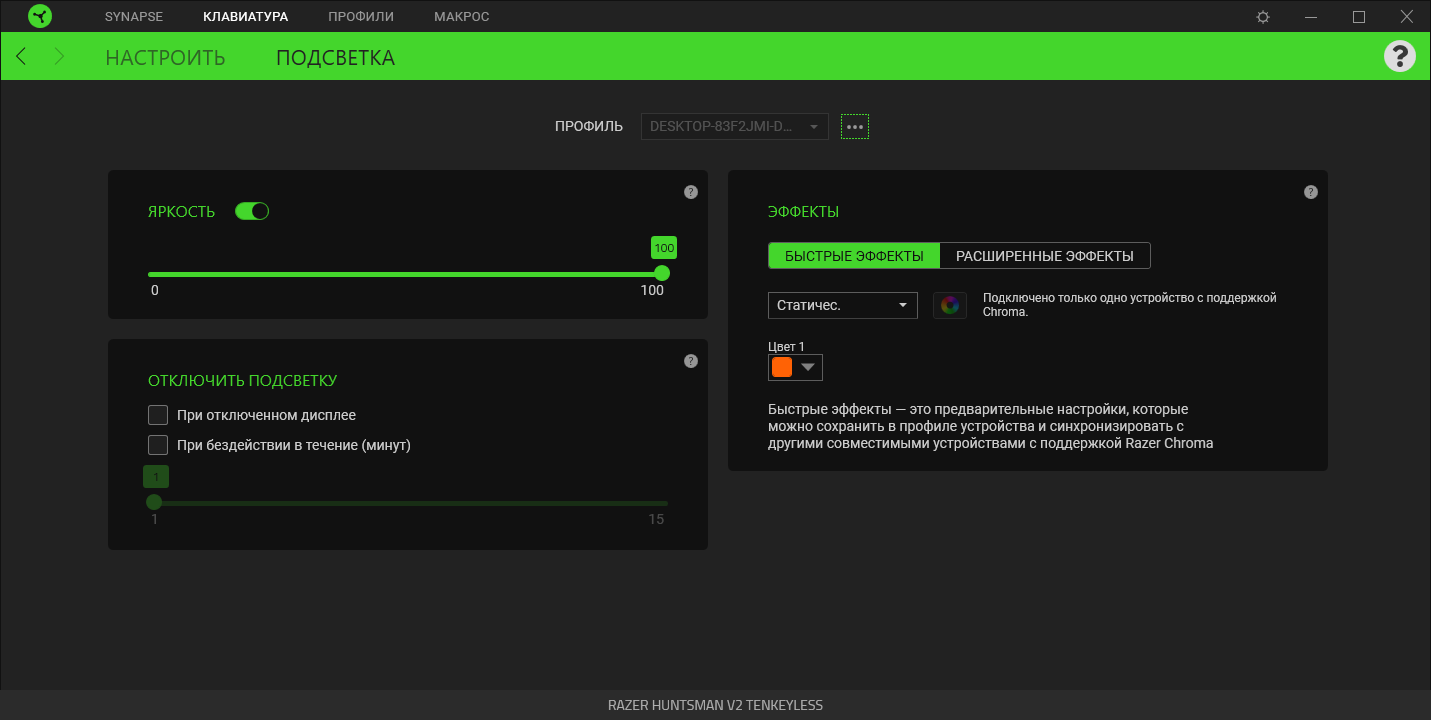Click the Razer logo icon

[40, 16]
